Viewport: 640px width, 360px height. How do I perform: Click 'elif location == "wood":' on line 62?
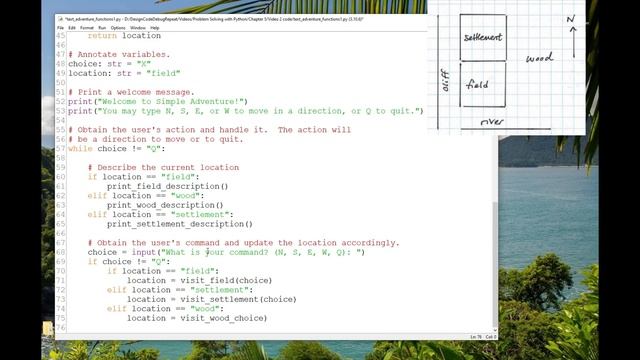(x=146, y=196)
